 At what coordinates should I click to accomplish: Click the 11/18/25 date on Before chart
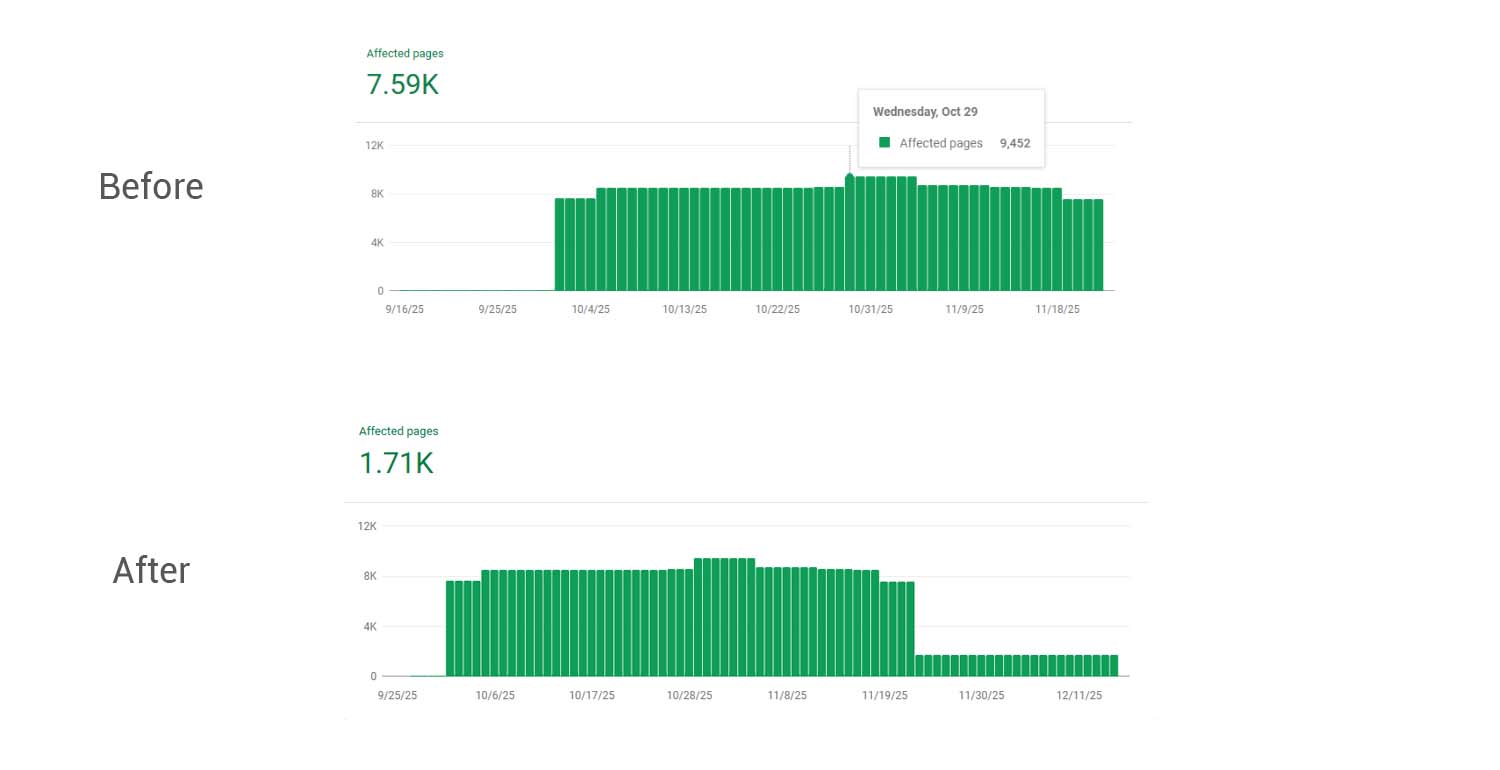pyautogui.click(x=1057, y=310)
